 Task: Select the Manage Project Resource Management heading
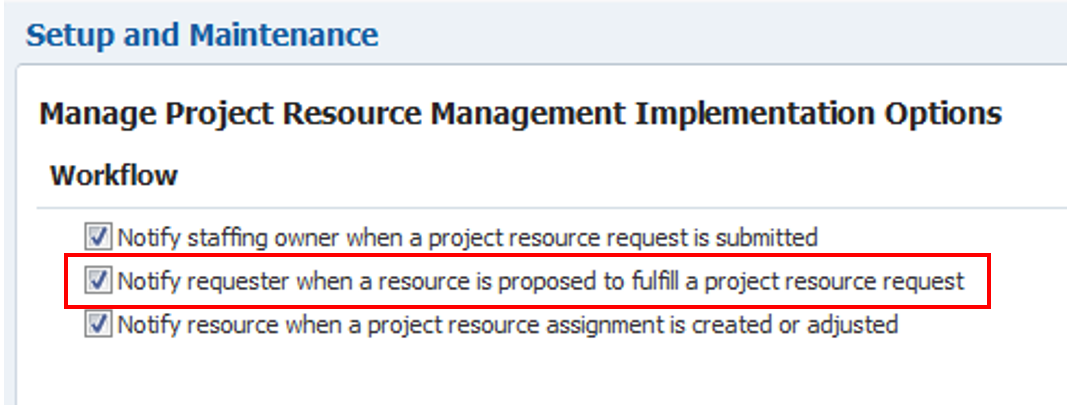[520, 114]
